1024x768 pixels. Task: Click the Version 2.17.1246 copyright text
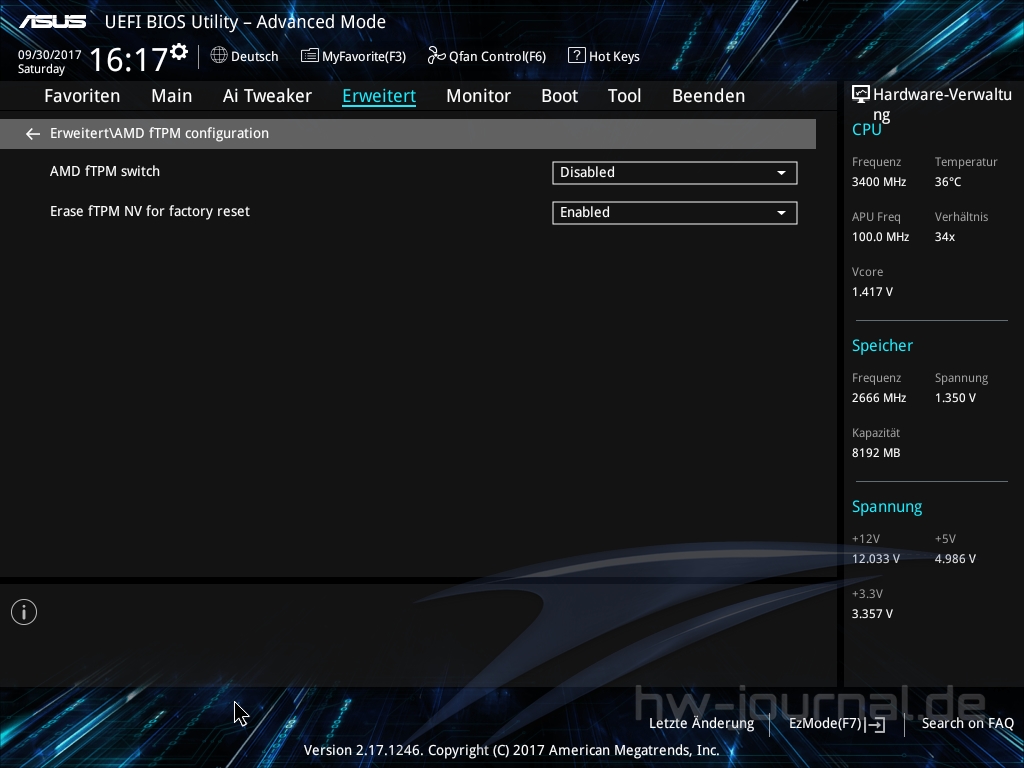[511, 750]
